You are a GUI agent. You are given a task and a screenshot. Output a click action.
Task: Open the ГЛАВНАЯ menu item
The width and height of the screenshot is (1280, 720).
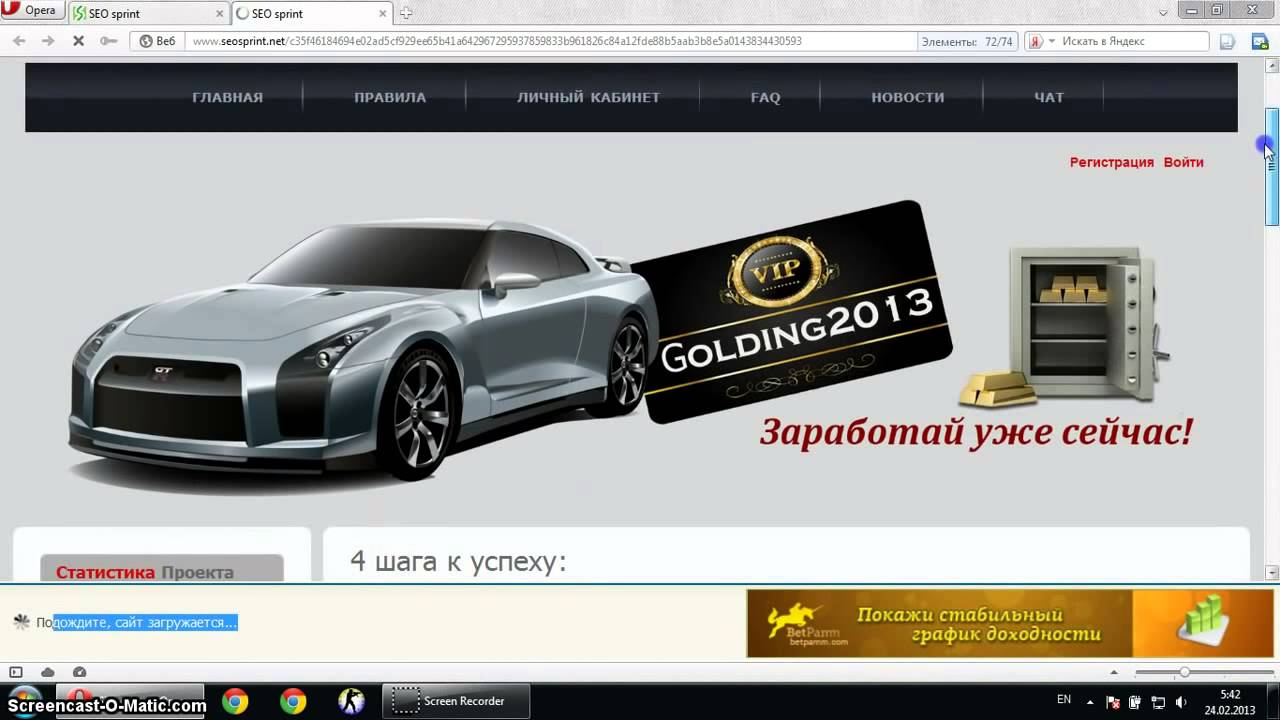pyautogui.click(x=227, y=97)
